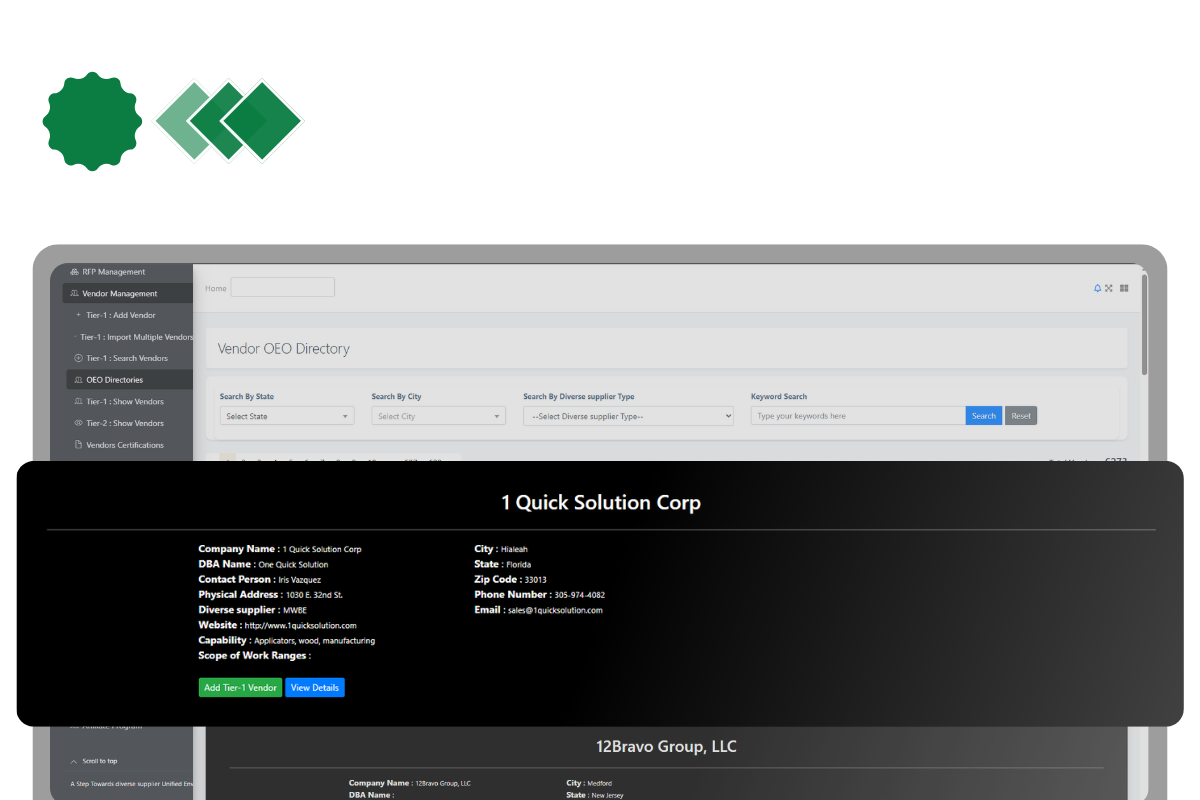Open the Select State dropdown
This screenshot has height=800, width=1200.
[x=287, y=415]
